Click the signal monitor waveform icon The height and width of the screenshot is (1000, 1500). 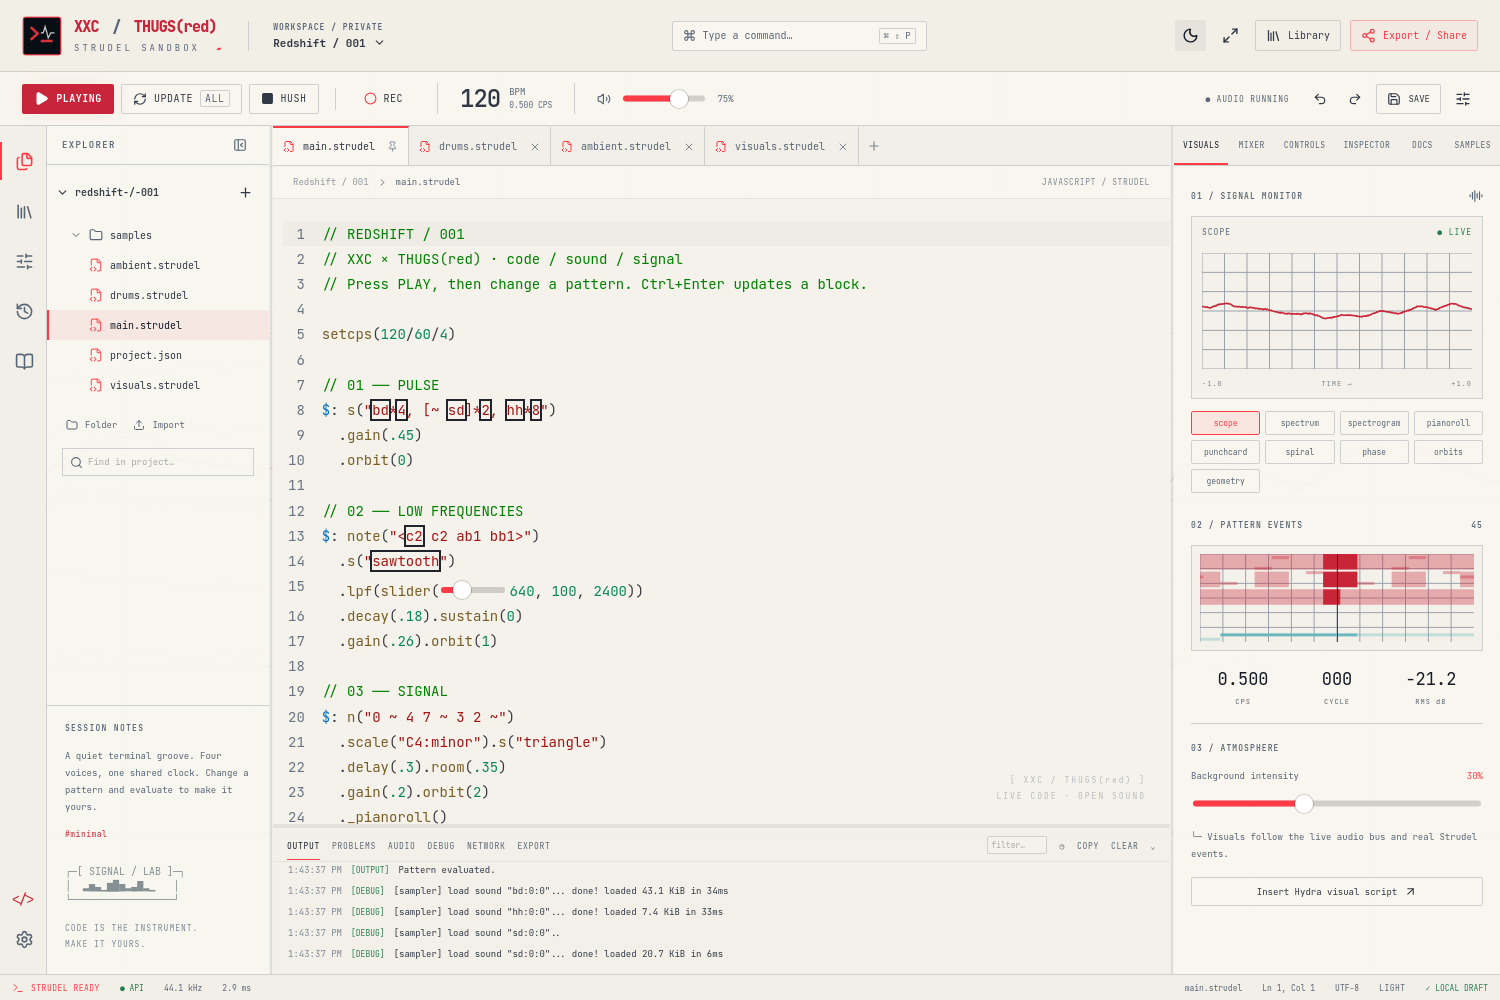click(1475, 196)
